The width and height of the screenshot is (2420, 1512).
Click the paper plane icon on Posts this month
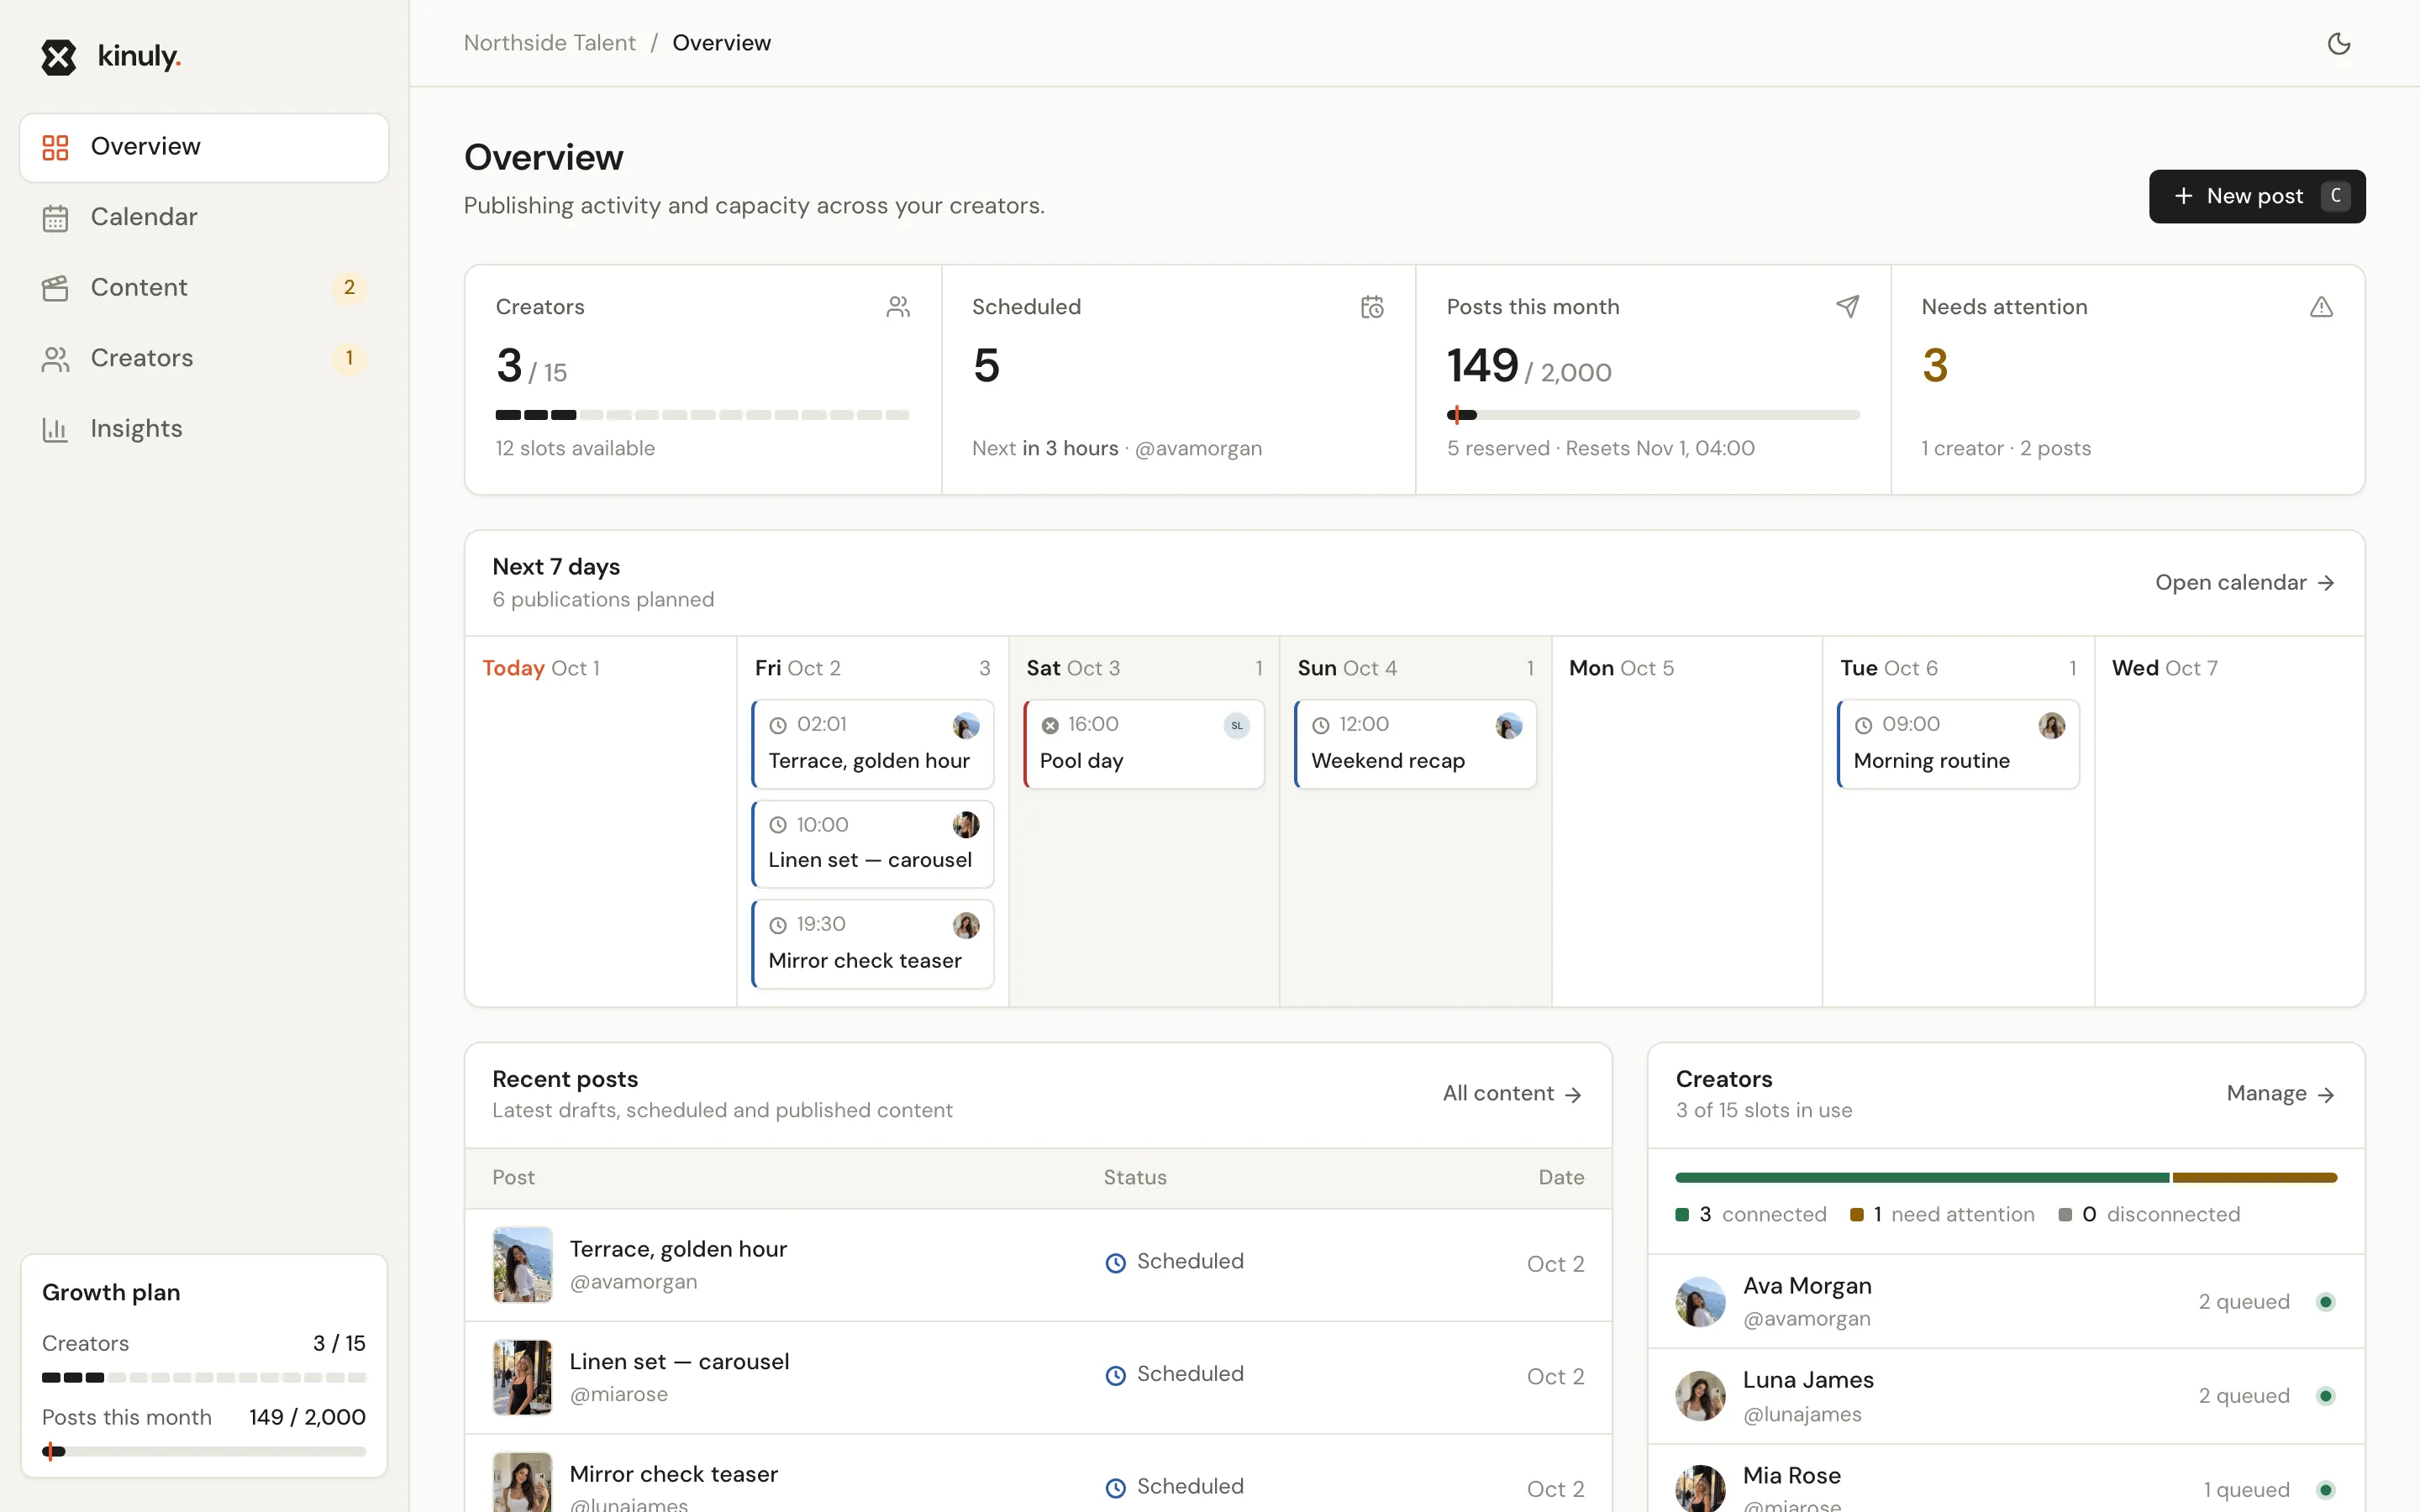click(x=1847, y=307)
